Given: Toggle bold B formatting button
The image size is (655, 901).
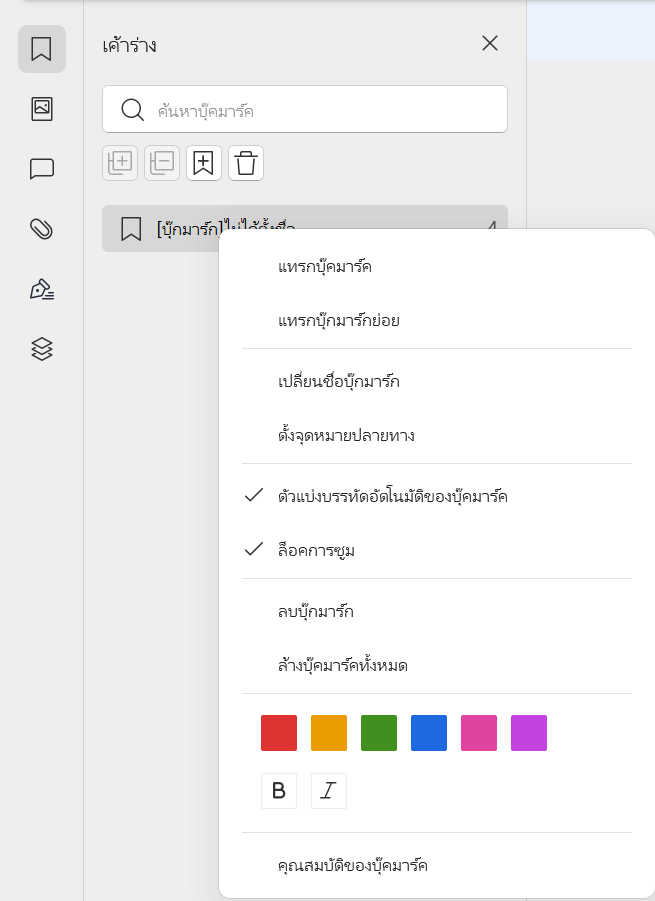Looking at the screenshot, I should pos(279,791).
